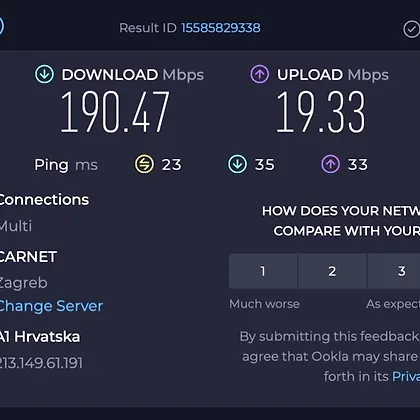Click the checkmark circle icon at top right

(x=412, y=30)
